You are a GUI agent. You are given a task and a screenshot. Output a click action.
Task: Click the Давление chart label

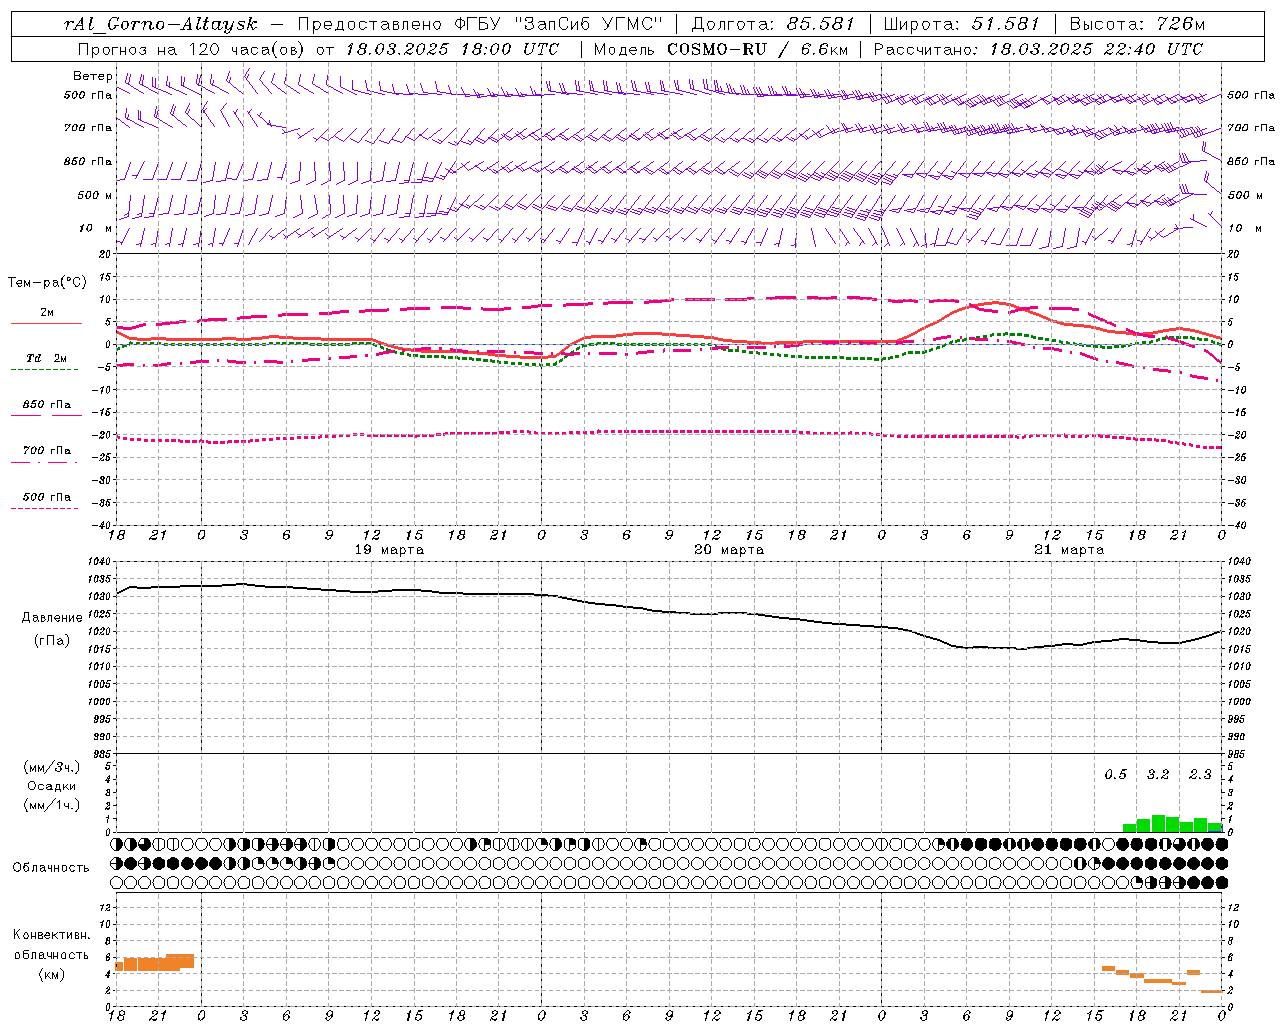tap(52, 618)
